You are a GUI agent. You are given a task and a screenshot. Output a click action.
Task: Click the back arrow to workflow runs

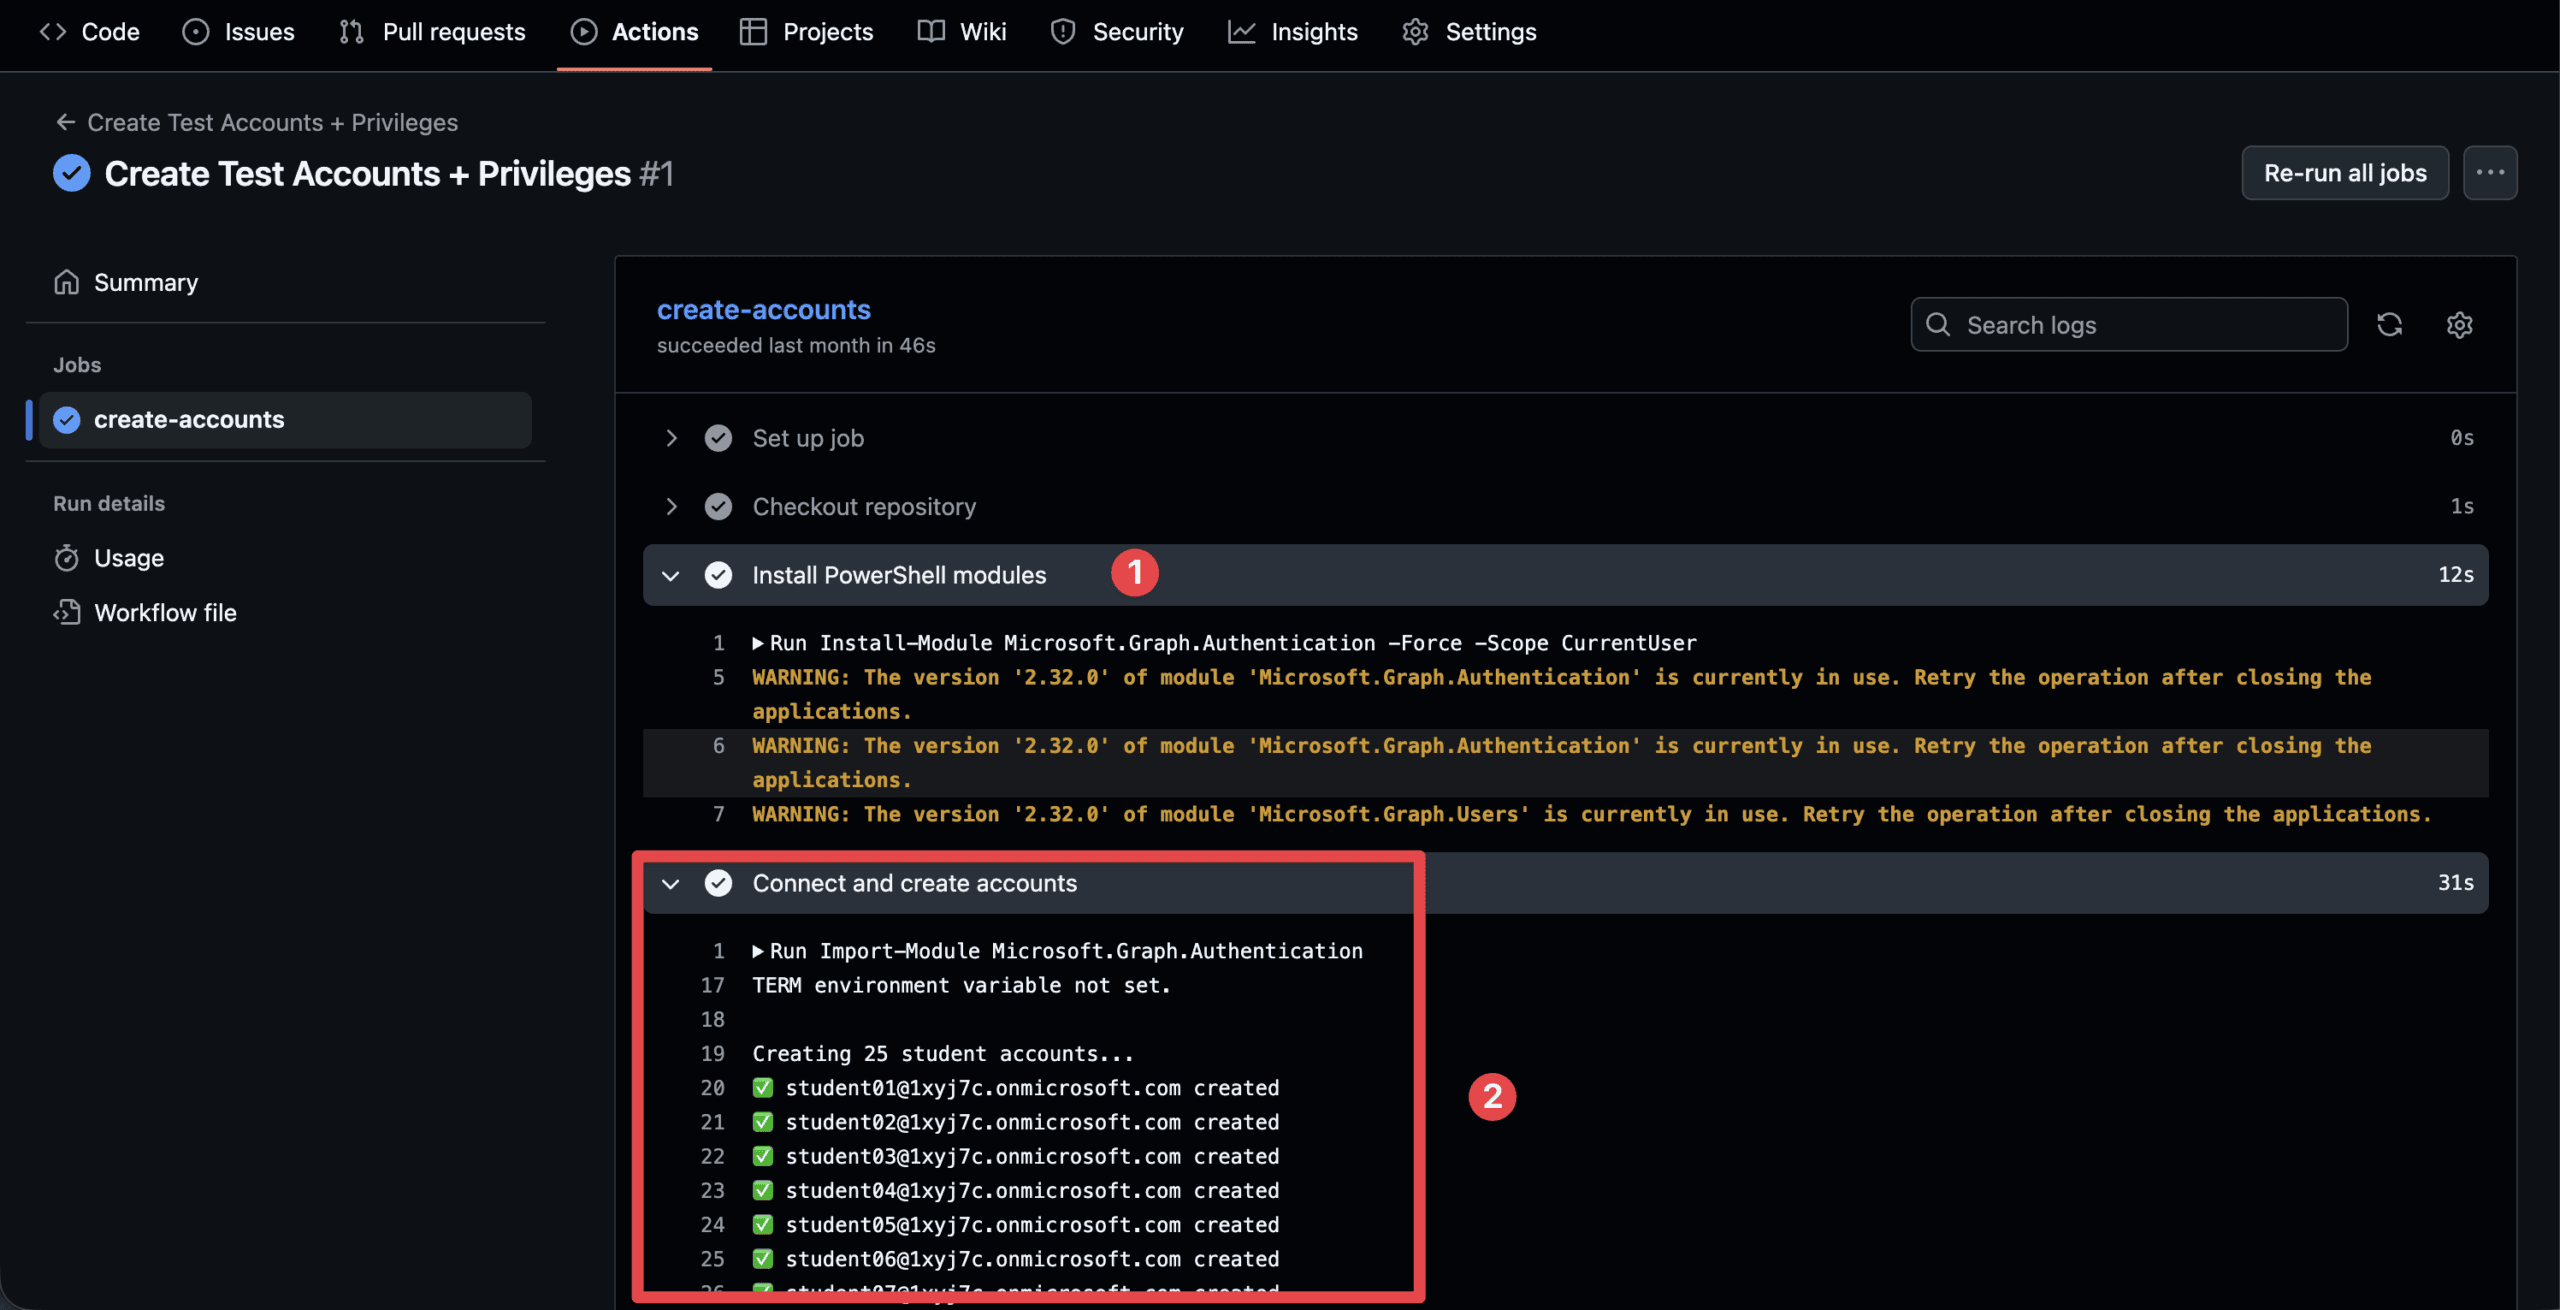tap(66, 122)
